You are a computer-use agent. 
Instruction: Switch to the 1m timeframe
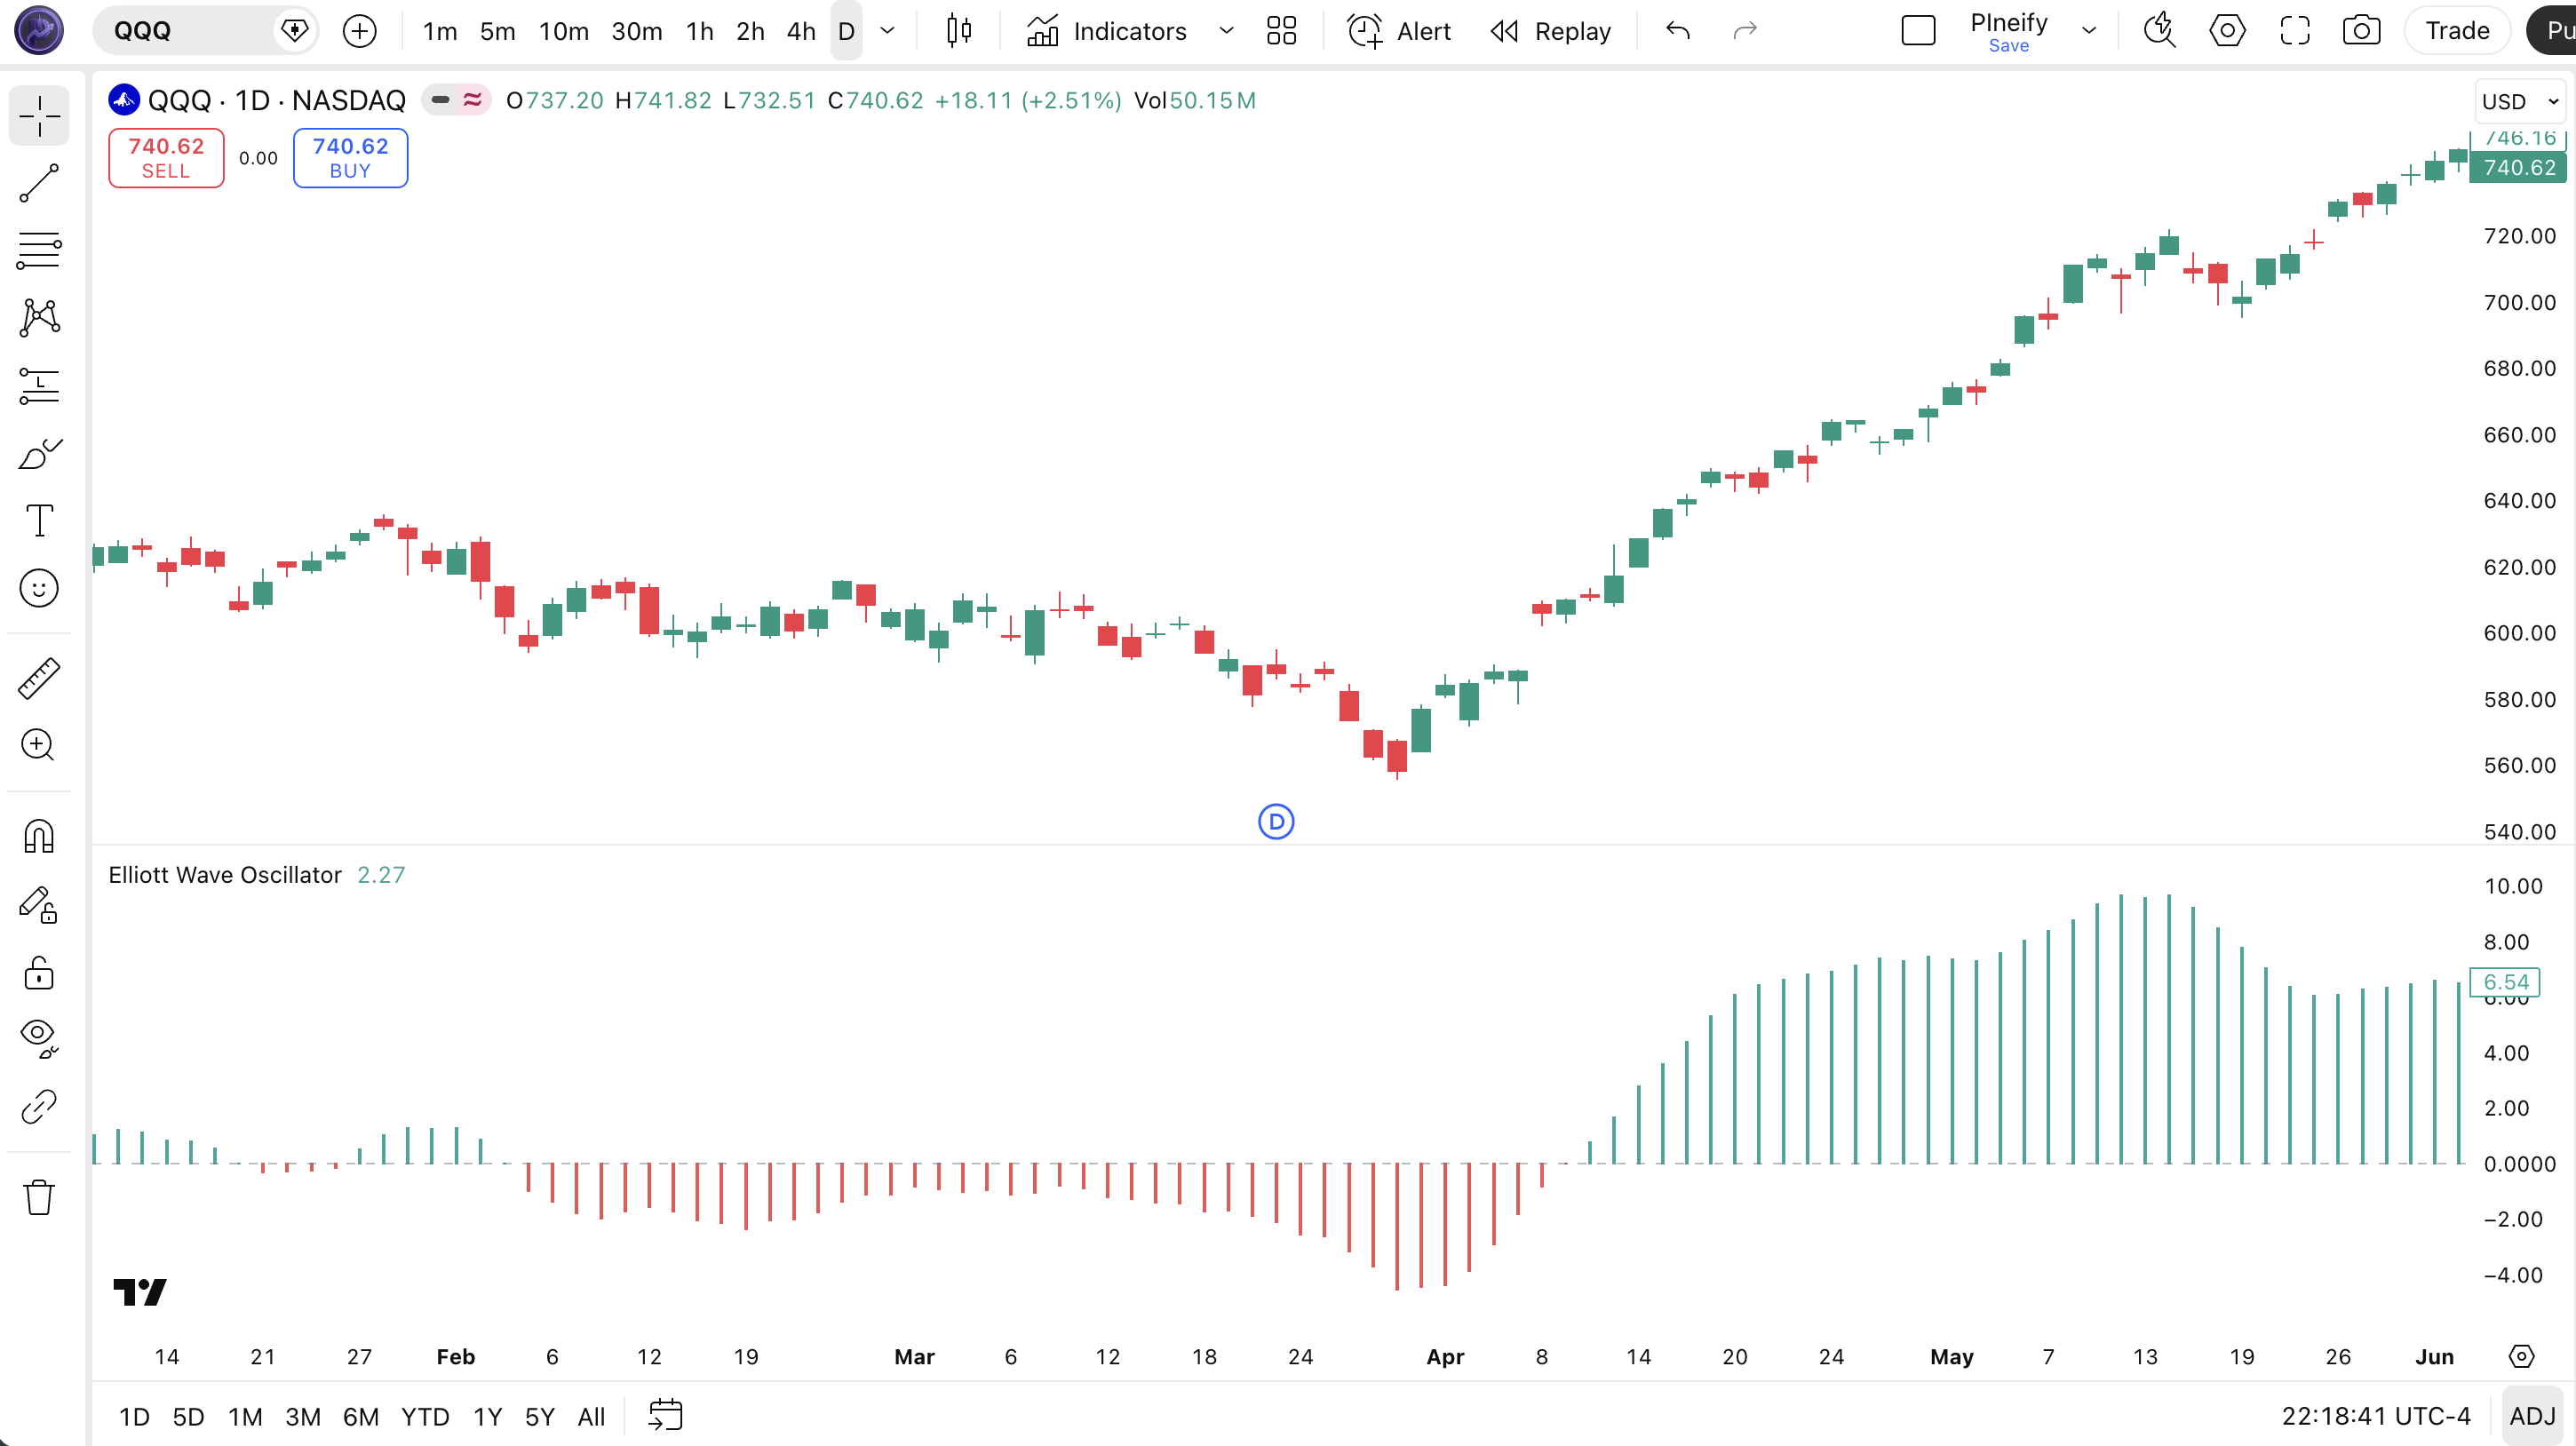[439, 31]
